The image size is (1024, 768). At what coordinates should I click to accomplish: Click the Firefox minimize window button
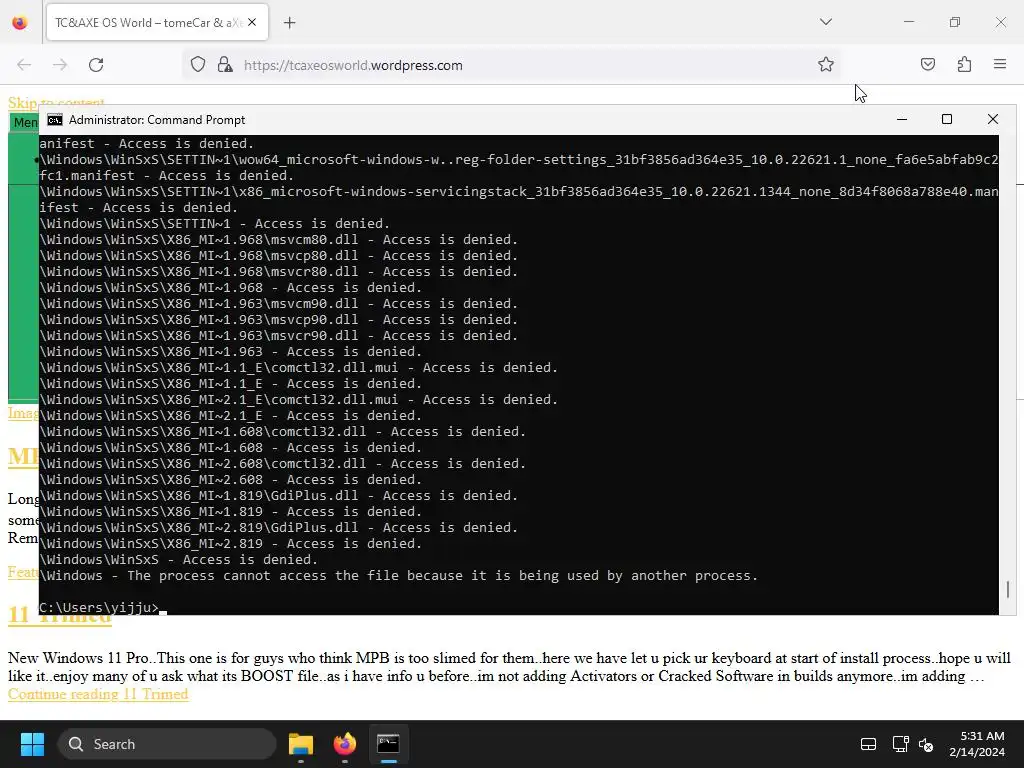tap(908, 22)
